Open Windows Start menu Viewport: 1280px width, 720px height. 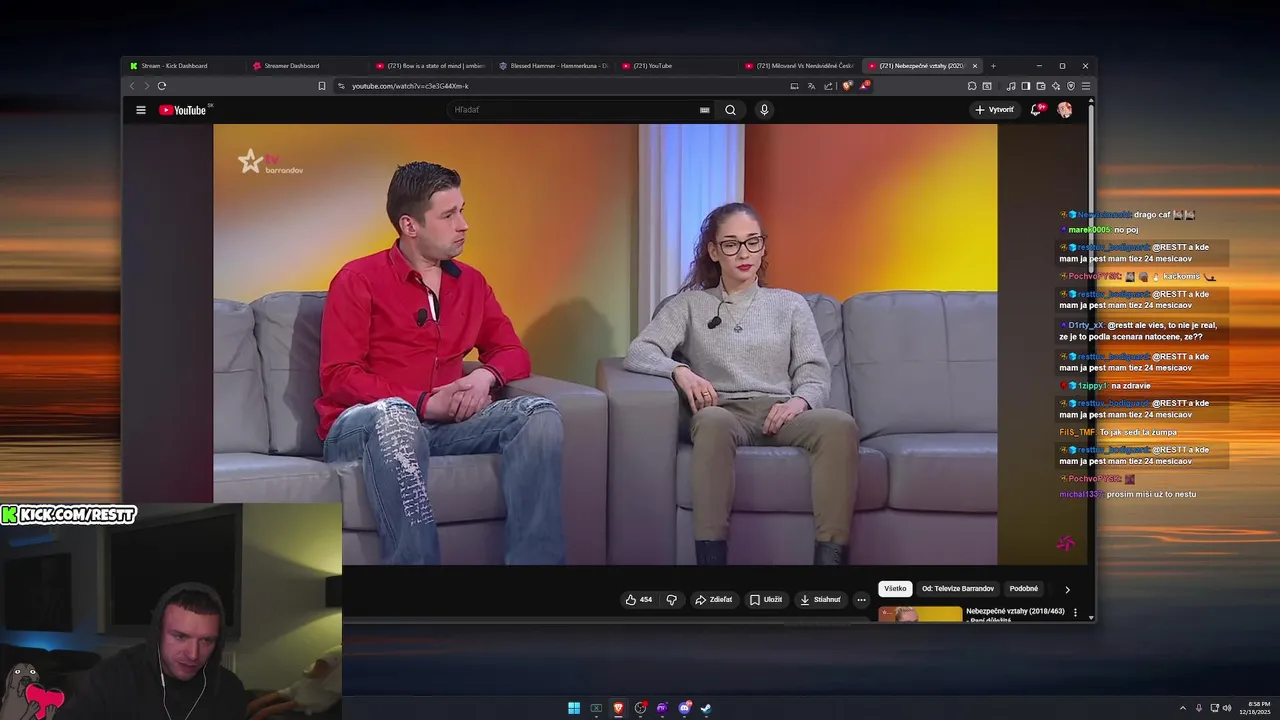tap(574, 708)
